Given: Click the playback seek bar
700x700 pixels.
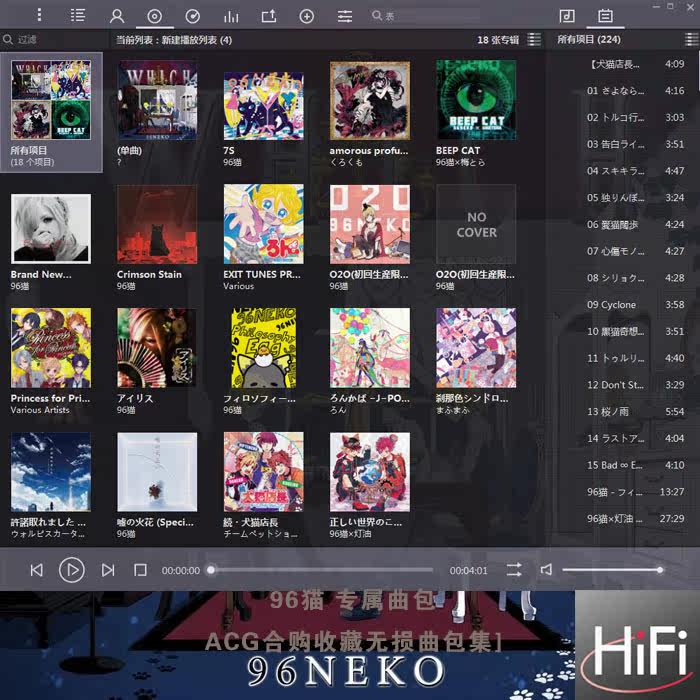Looking at the screenshot, I should point(321,570).
